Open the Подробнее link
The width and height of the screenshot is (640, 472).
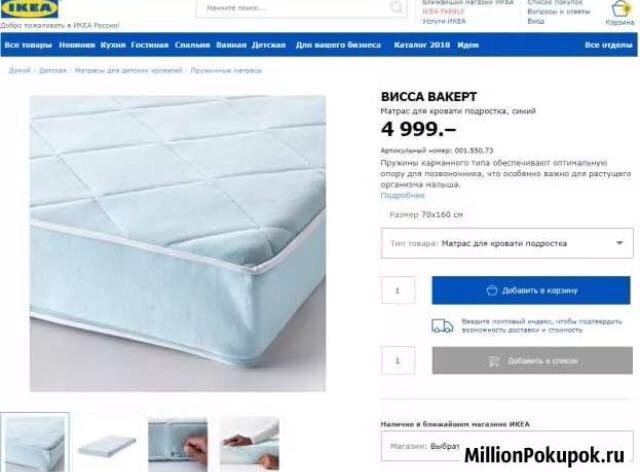(402, 195)
